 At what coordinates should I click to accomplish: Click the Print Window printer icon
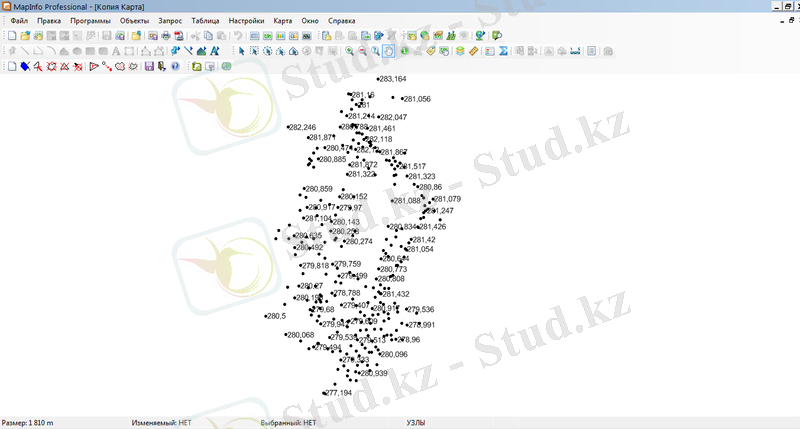coord(166,36)
